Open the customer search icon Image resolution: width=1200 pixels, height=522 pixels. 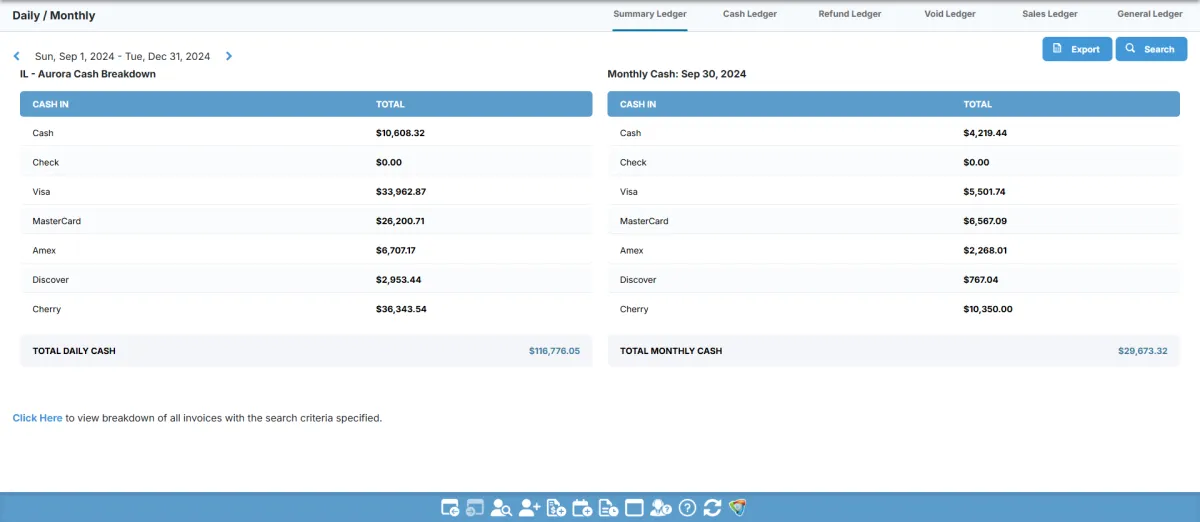pyautogui.click(x=502, y=508)
